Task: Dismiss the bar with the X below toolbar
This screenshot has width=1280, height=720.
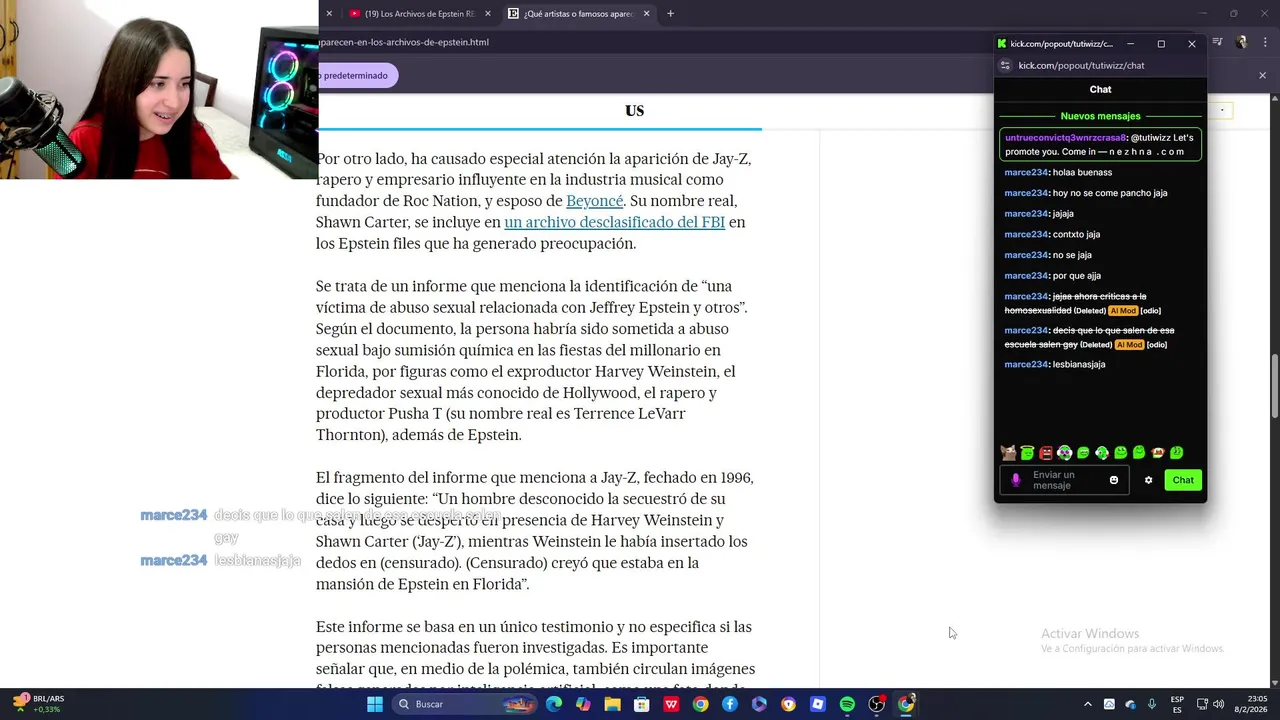Action: click(1262, 76)
